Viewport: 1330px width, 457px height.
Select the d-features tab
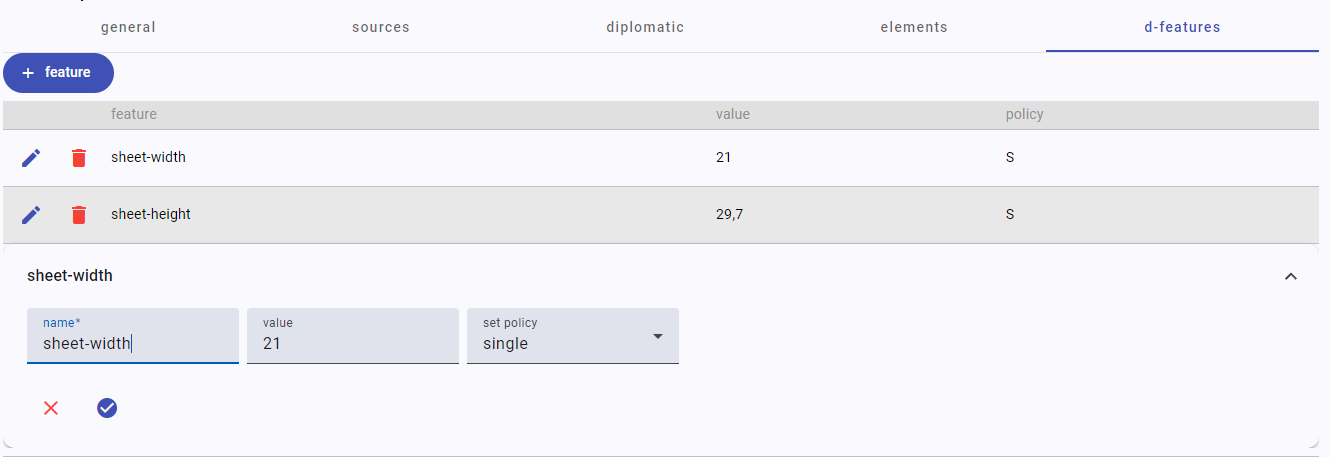(x=1182, y=27)
